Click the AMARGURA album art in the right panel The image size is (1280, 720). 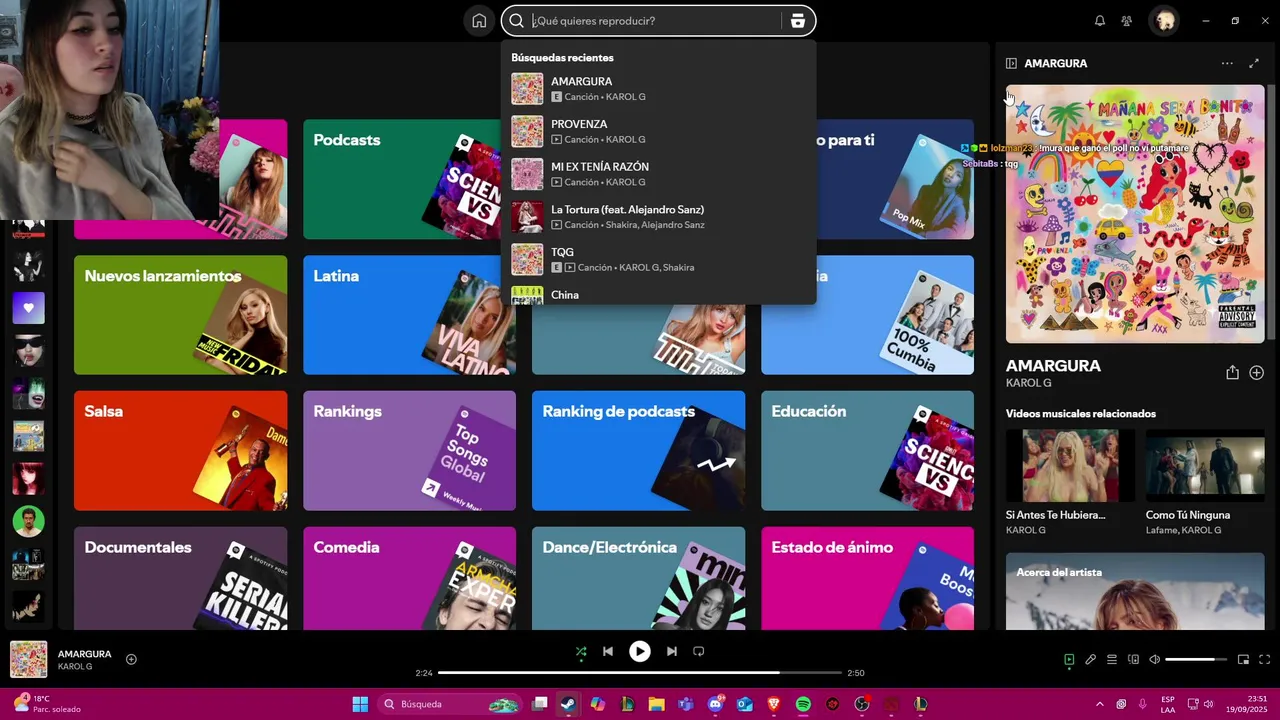pyautogui.click(x=1135, y=214)
